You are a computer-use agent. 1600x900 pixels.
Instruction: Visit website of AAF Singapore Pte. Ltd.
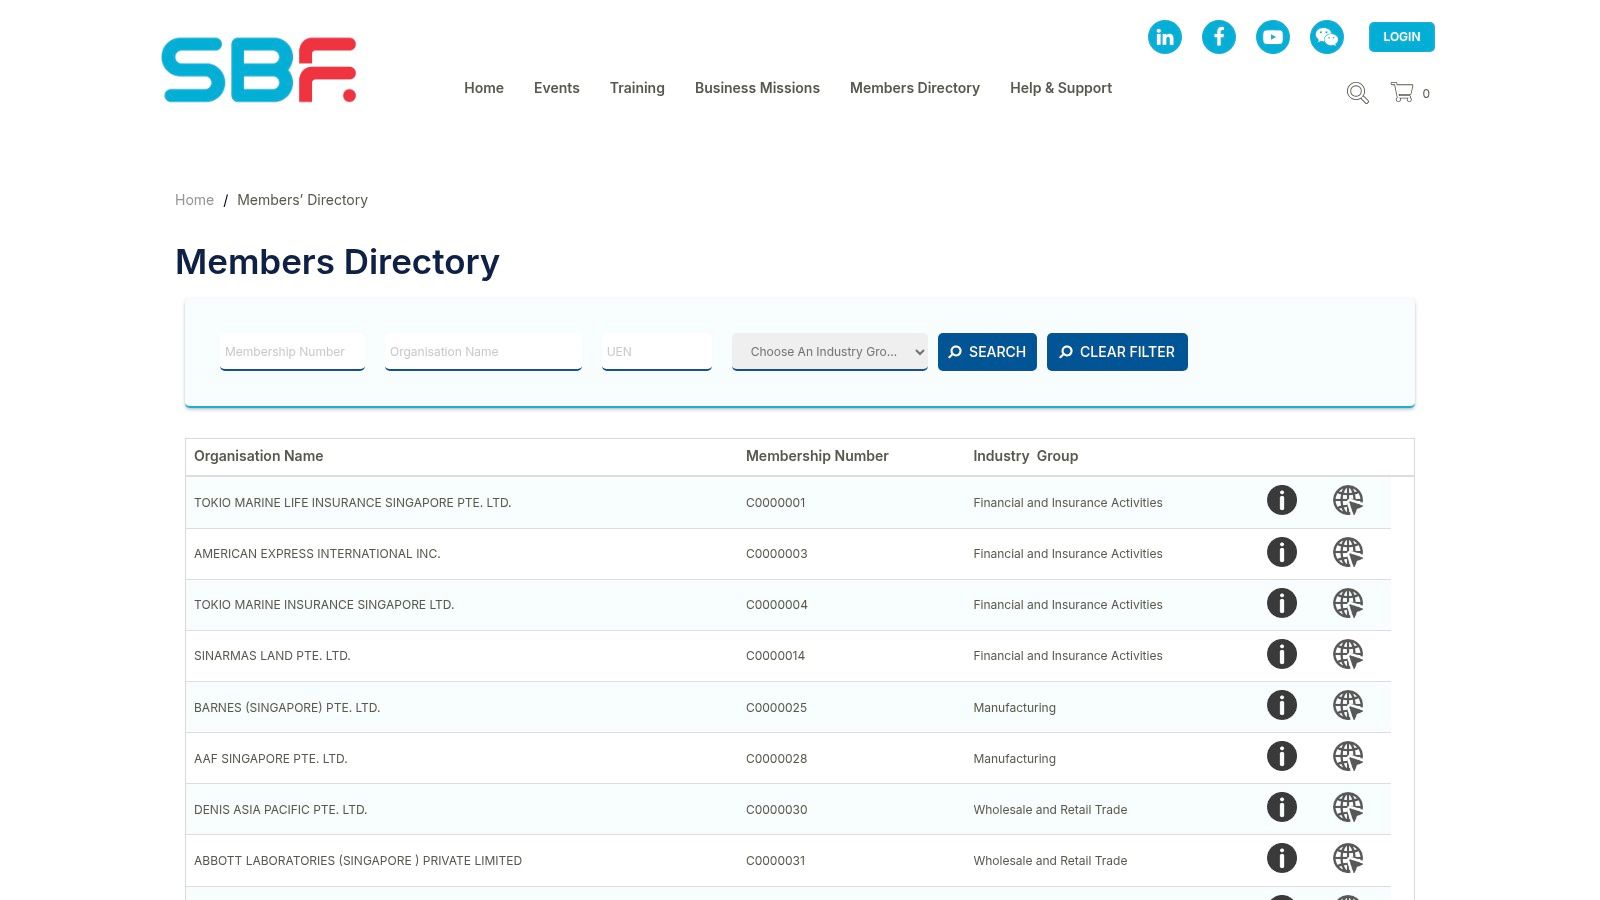point(1348,756)
